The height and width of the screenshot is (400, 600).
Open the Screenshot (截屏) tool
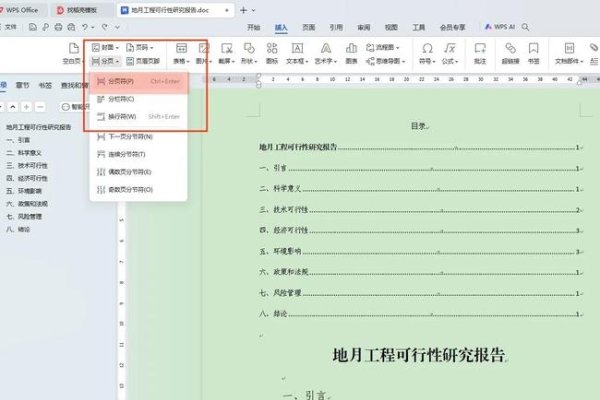click(x=227, y=53)
